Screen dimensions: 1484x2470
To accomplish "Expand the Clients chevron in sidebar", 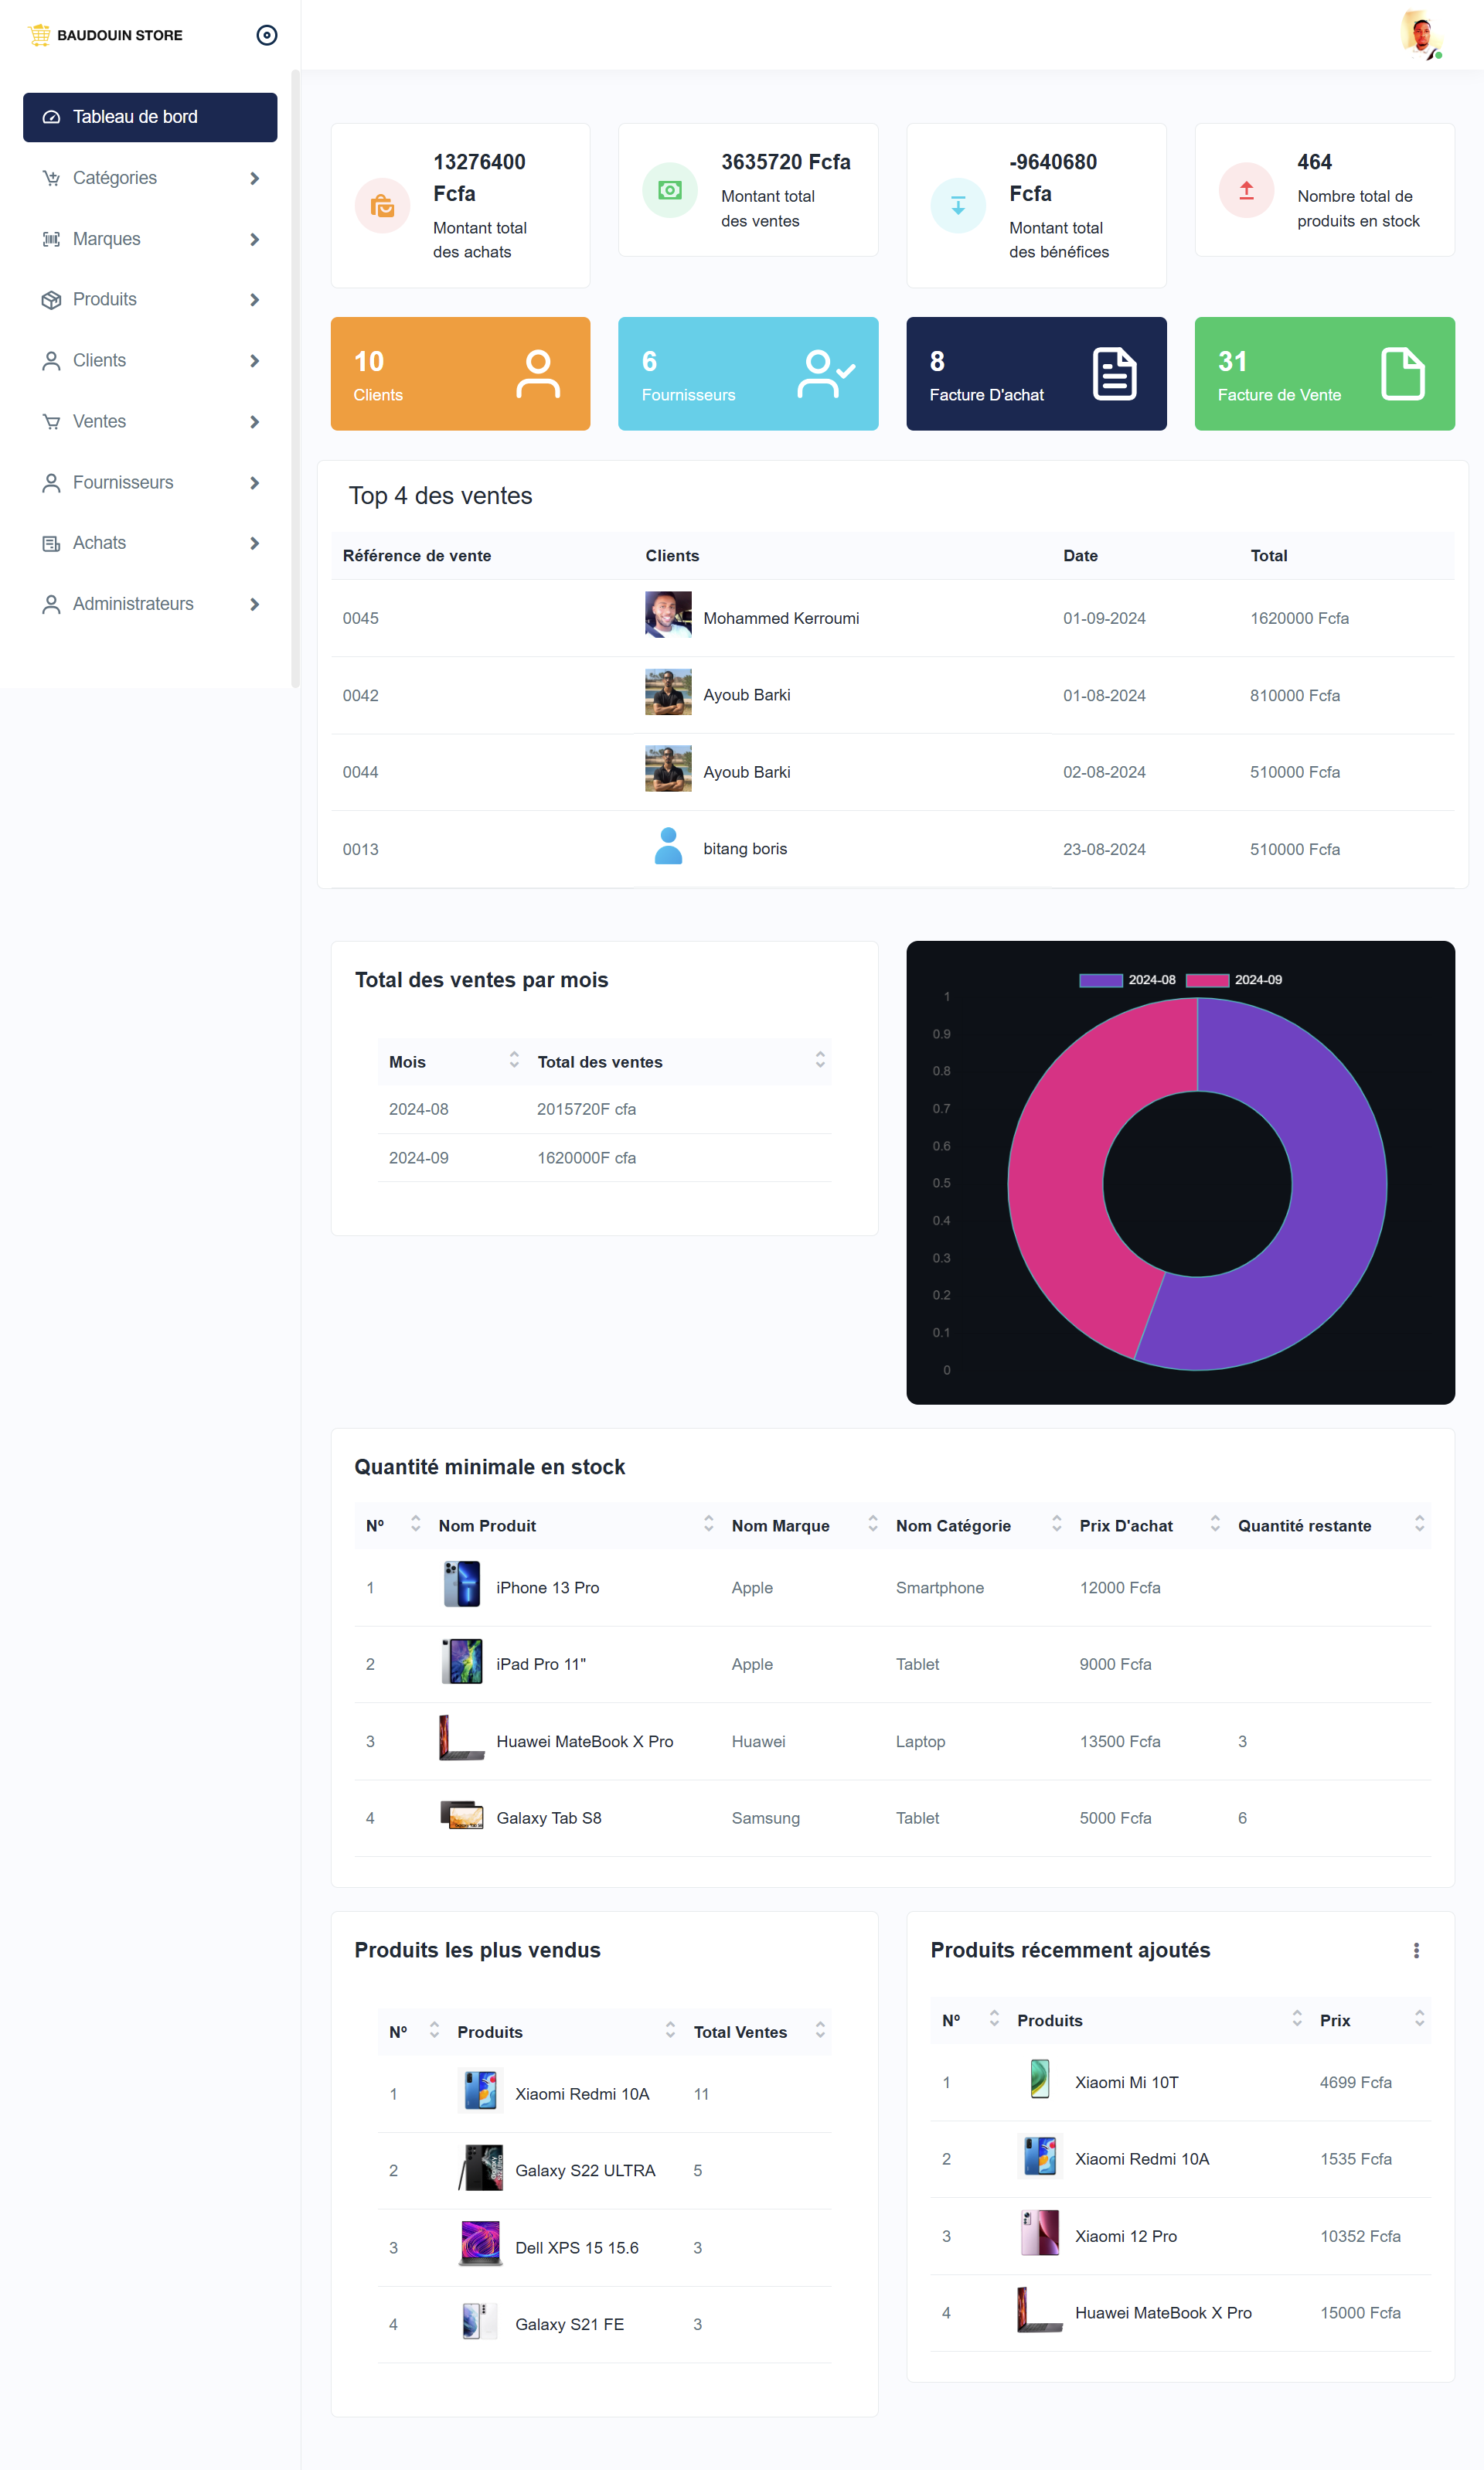I will point(254,361).
